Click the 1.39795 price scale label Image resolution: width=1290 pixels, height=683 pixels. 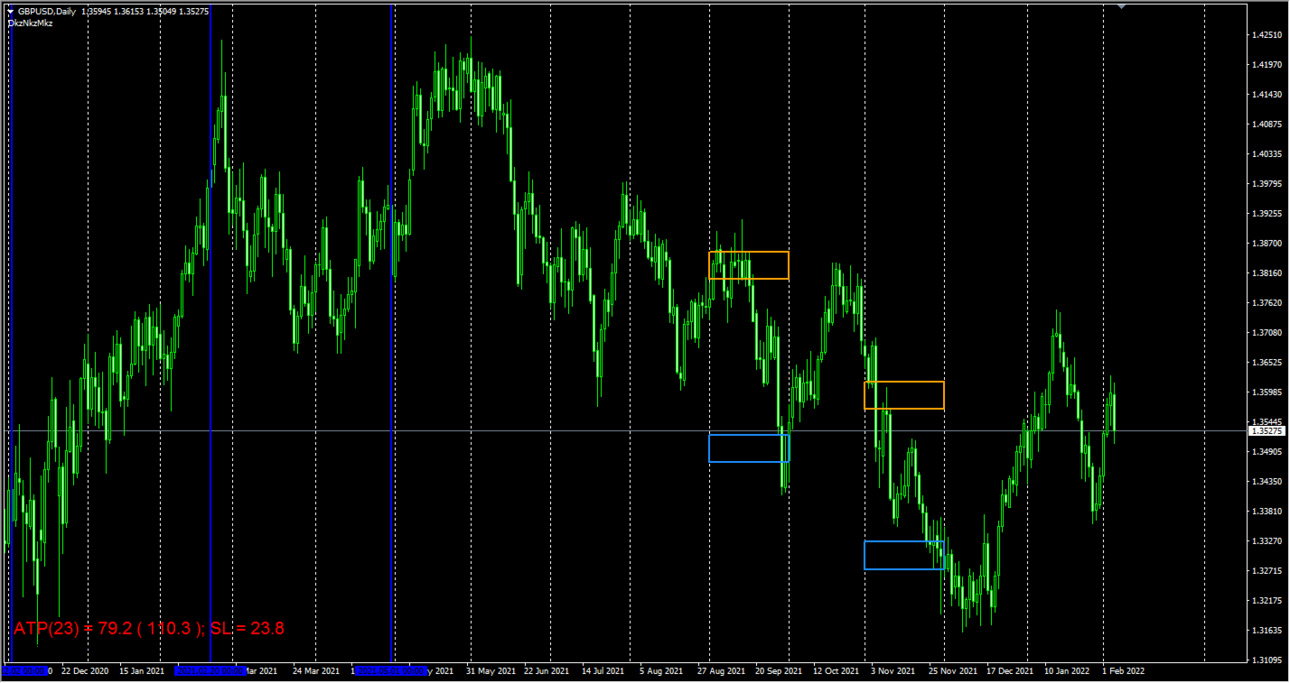click(x=1267, y=184)
